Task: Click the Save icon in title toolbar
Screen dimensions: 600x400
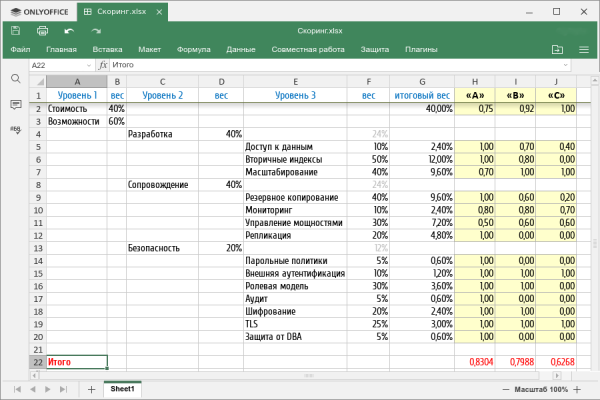Action: [x=16, y=31]
